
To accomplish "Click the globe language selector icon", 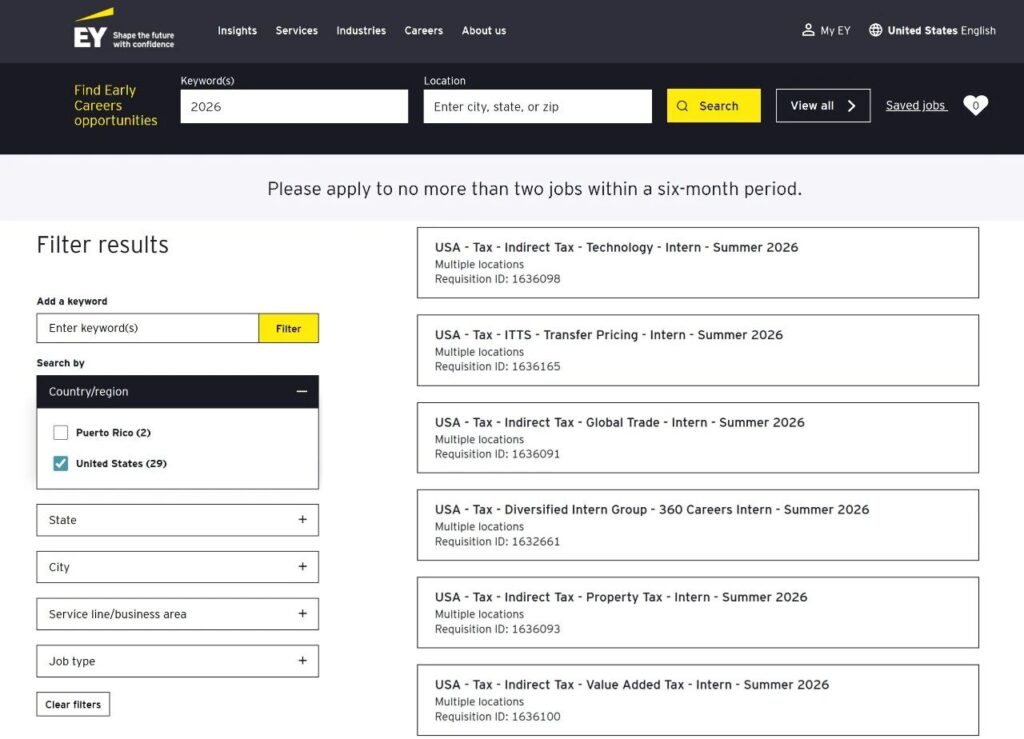I will click(x=875, y=30).
